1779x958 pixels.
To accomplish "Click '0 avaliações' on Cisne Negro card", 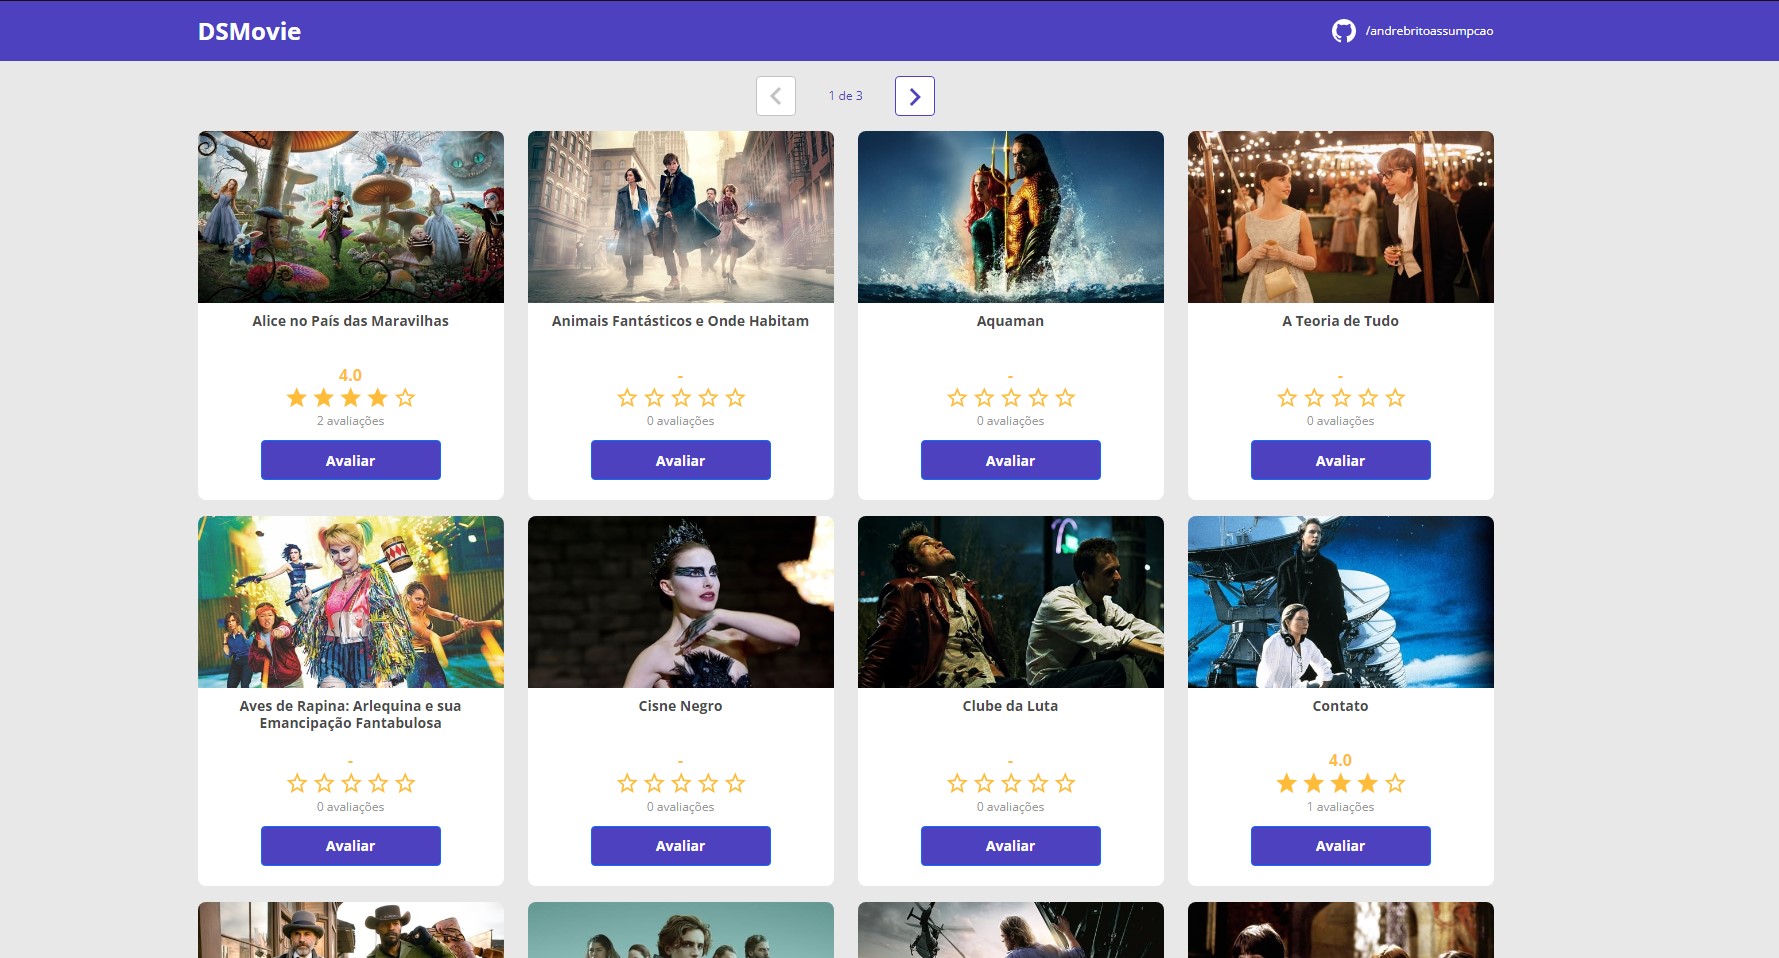I will 680,807.
